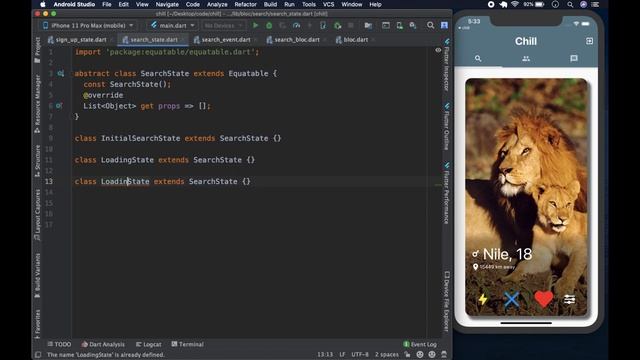Open the Device File Explorer panel
640x360 pixels.
(x=447, y=301)
